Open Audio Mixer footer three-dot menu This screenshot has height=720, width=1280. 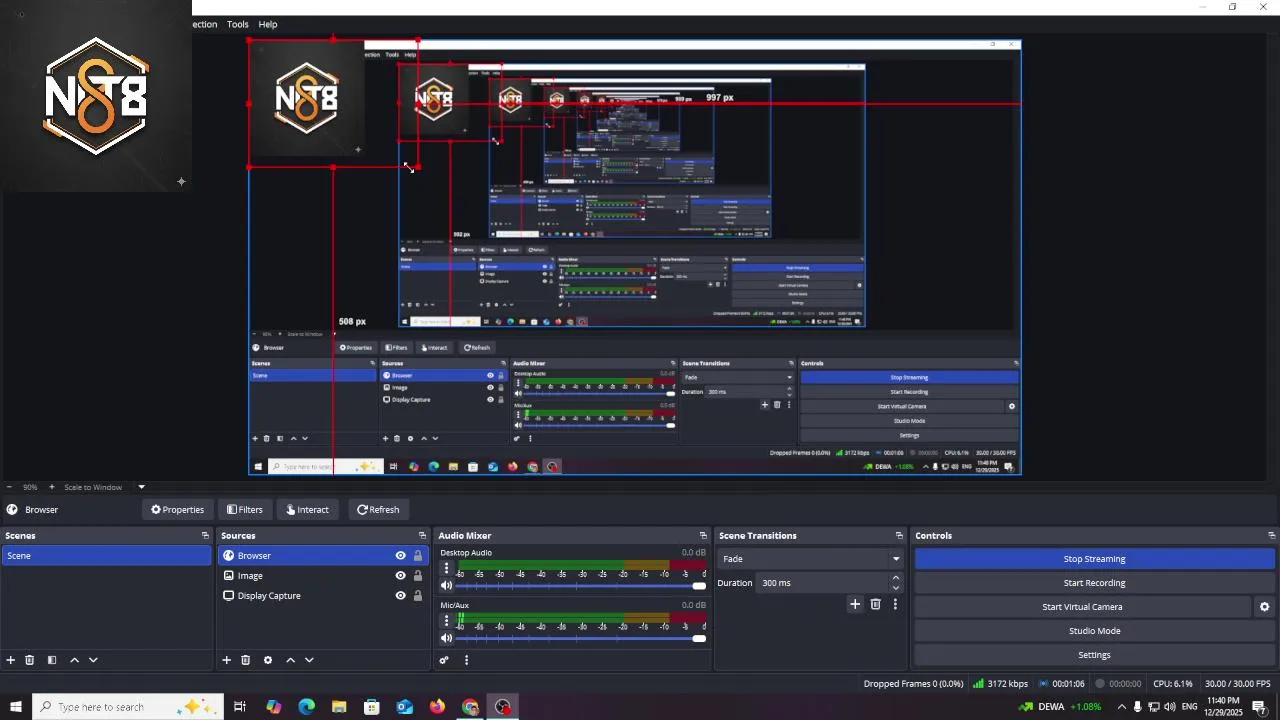click(x=466, y=660)
